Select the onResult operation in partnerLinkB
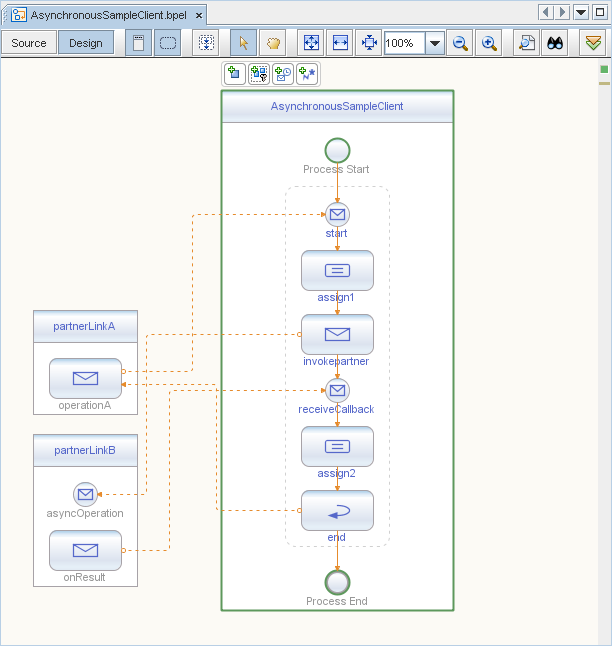612x646 pixels. click(x=85, y=550)
